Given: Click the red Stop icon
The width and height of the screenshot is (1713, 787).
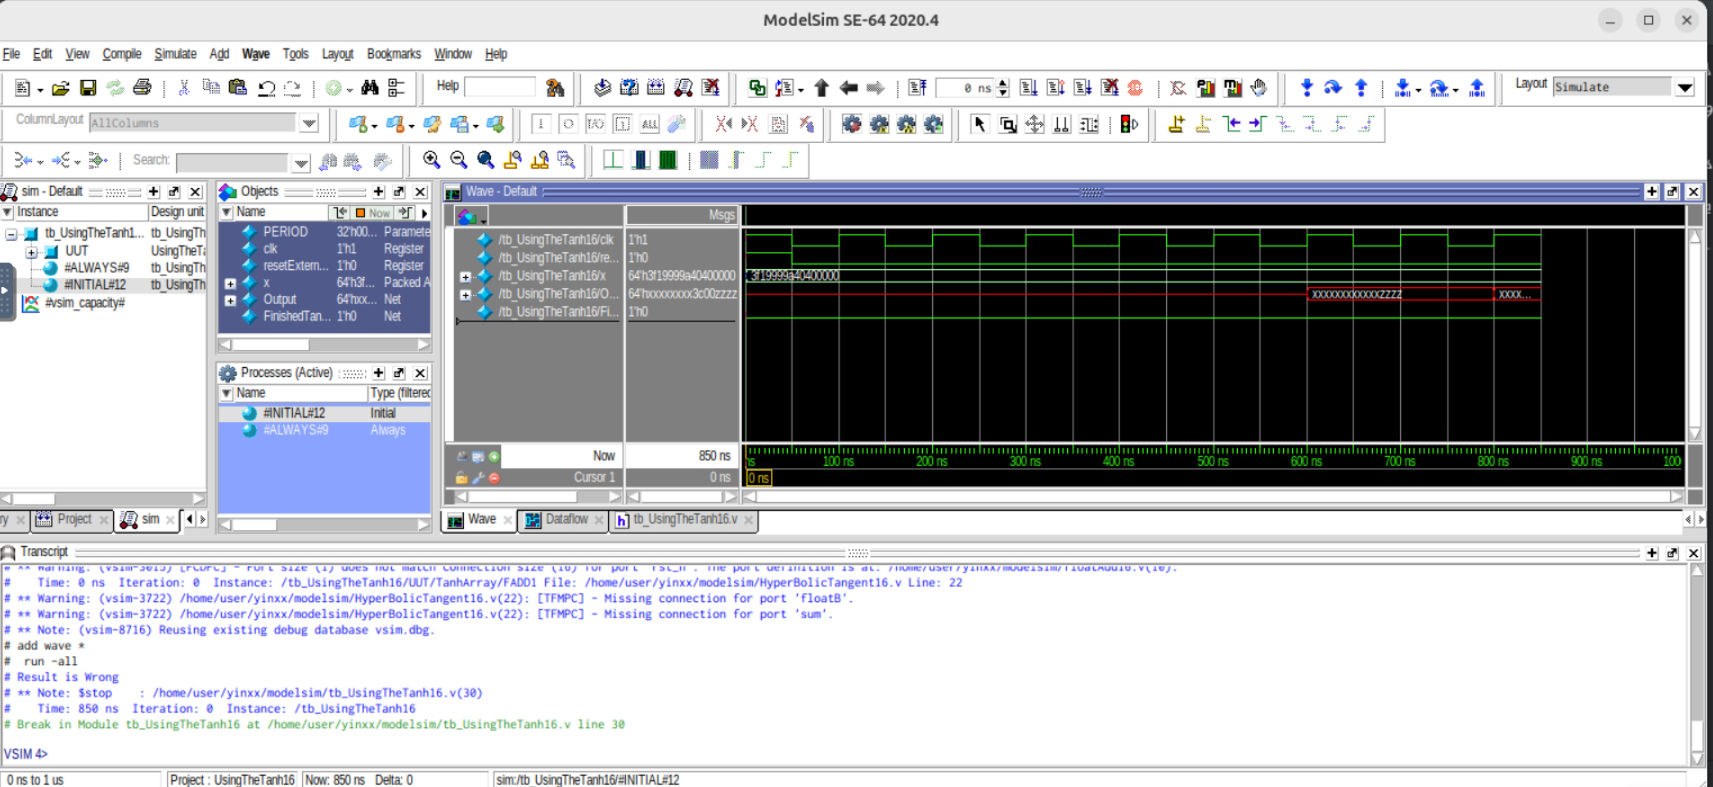Looking at the screenshot, I should (x=1135, y=88).
